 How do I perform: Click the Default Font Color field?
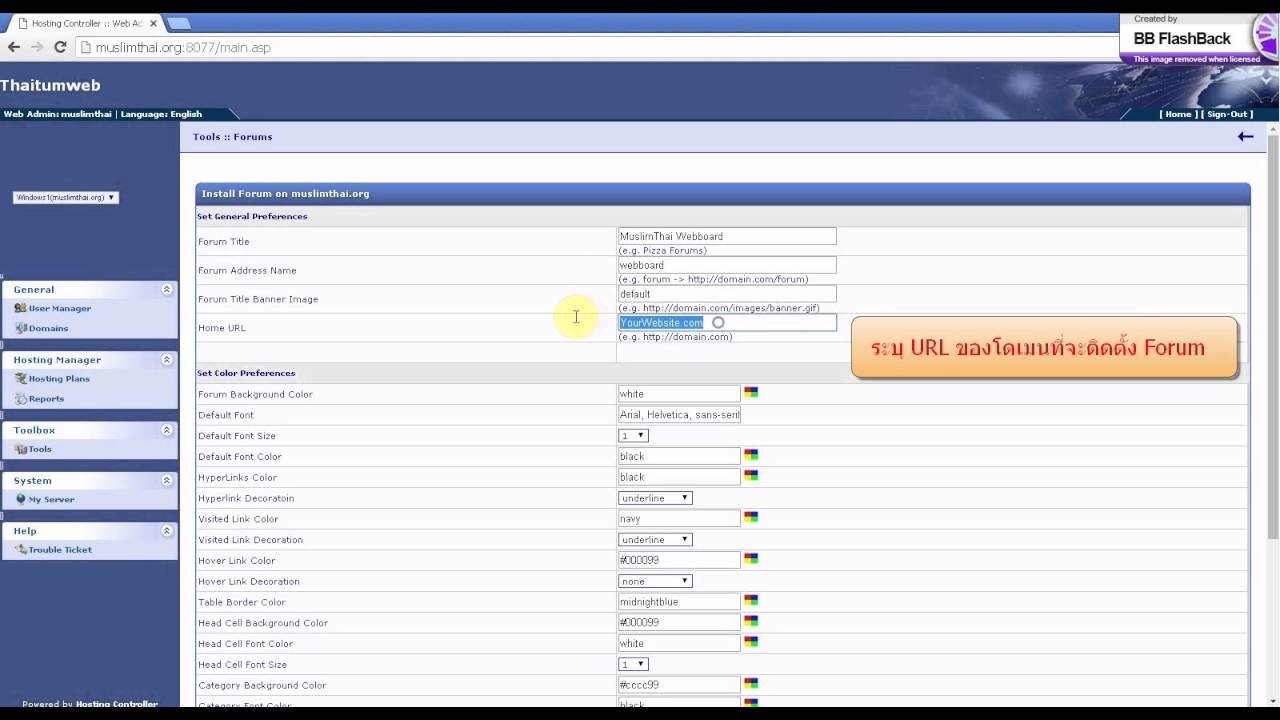click(x=679, y=456)
